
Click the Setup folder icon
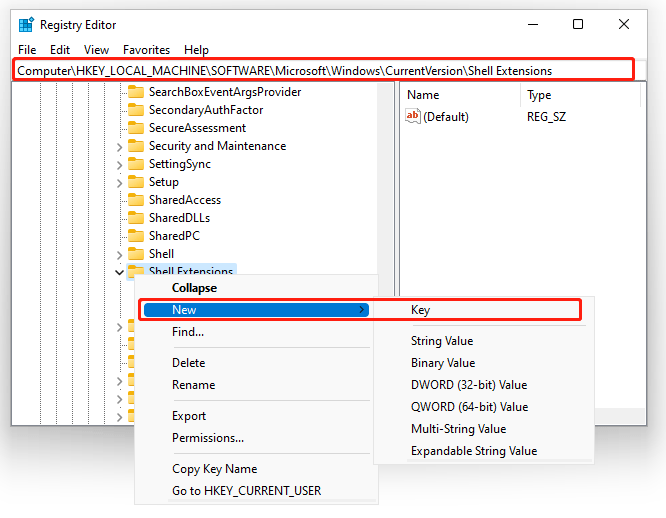tap(136, 182)
